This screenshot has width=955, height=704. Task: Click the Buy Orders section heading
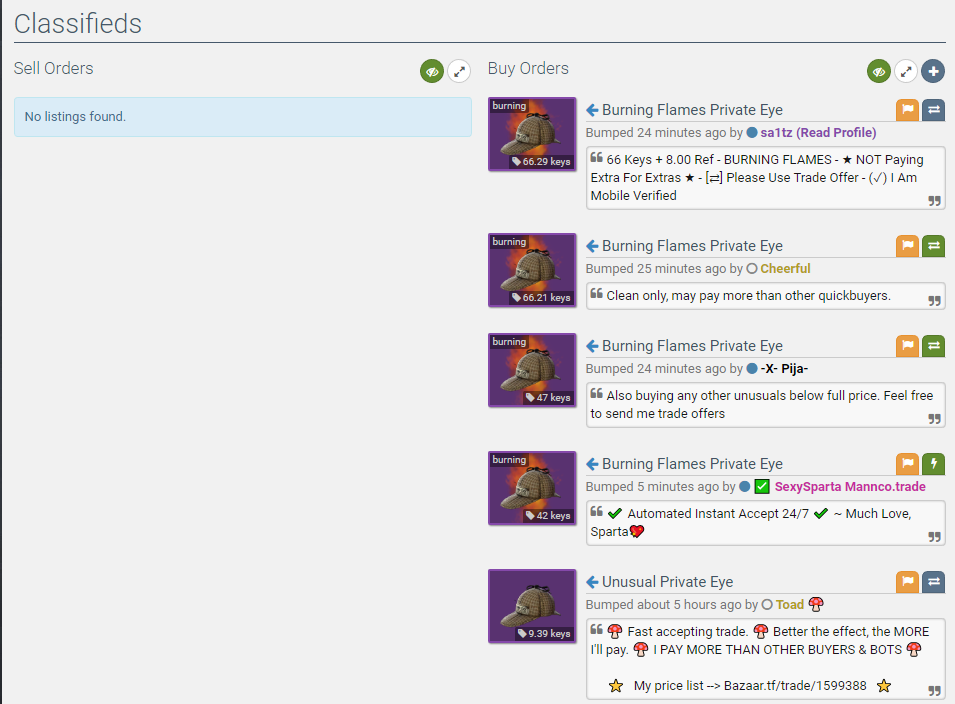(x=528, y=68)
